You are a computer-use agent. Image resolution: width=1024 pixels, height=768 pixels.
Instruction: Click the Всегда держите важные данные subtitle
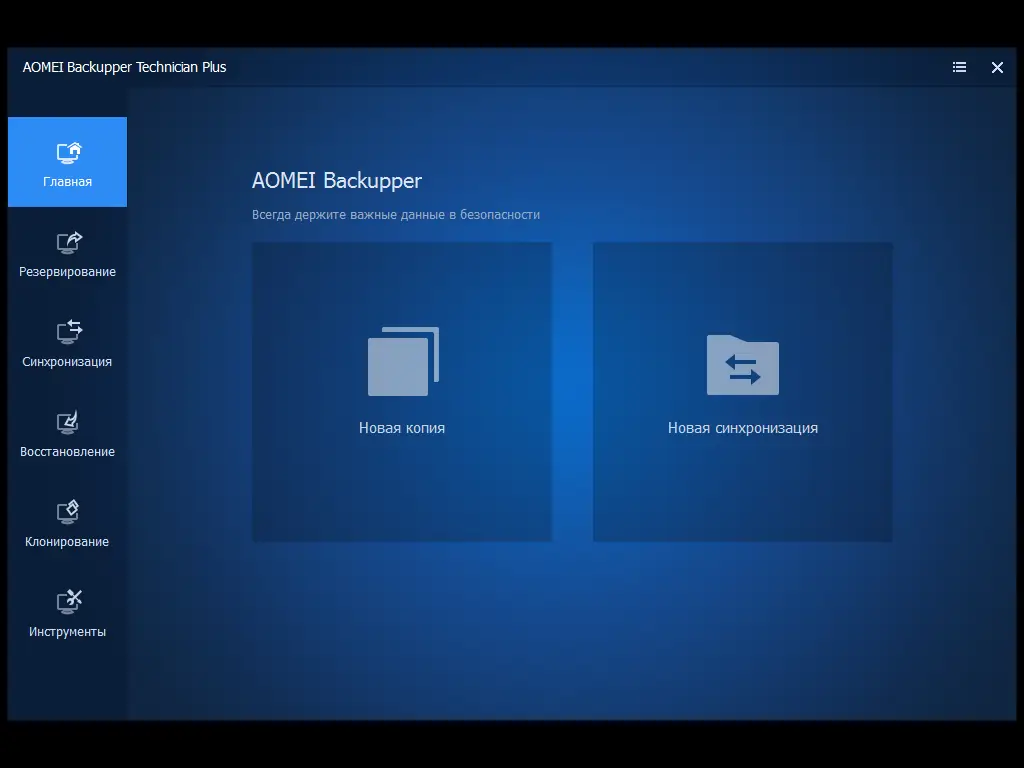(x=396, y=215)
